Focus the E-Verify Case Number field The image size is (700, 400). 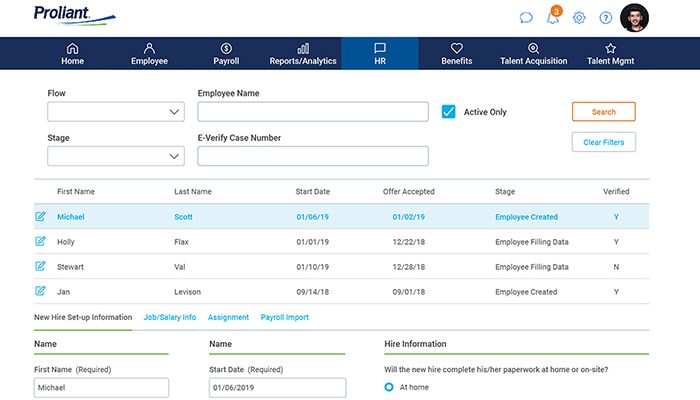pos(312,156)
